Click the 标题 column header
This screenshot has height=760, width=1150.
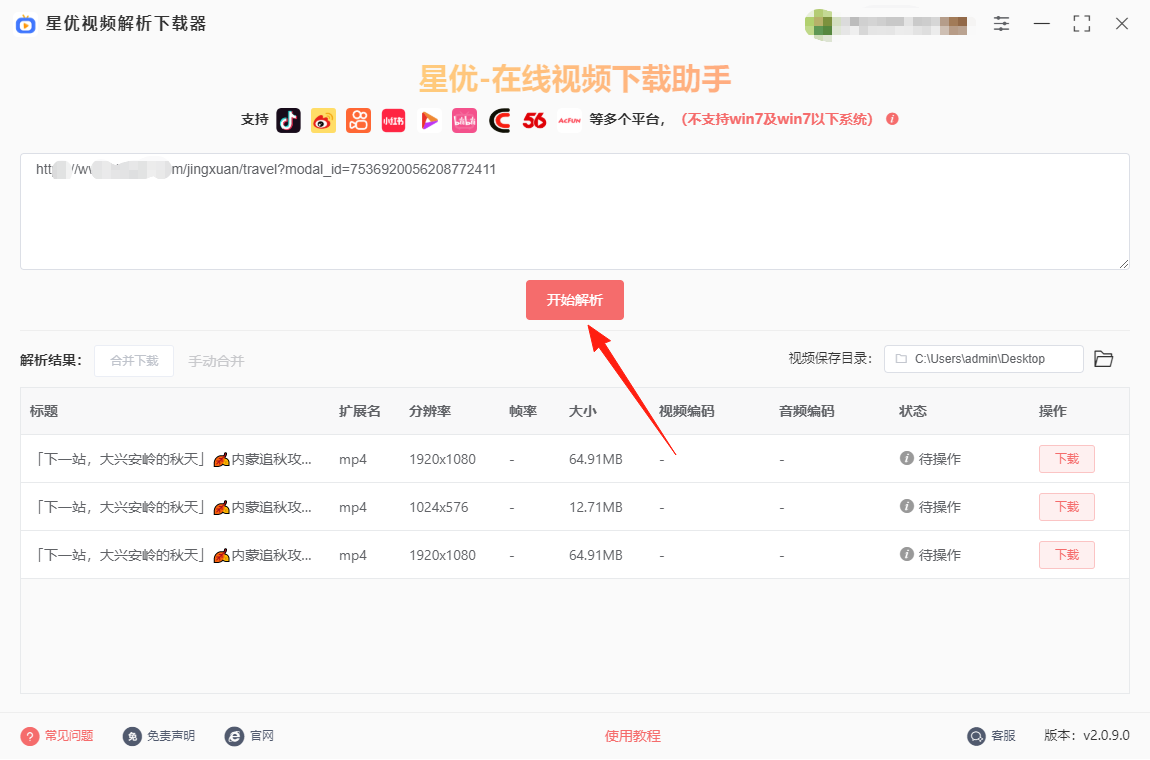44,412
